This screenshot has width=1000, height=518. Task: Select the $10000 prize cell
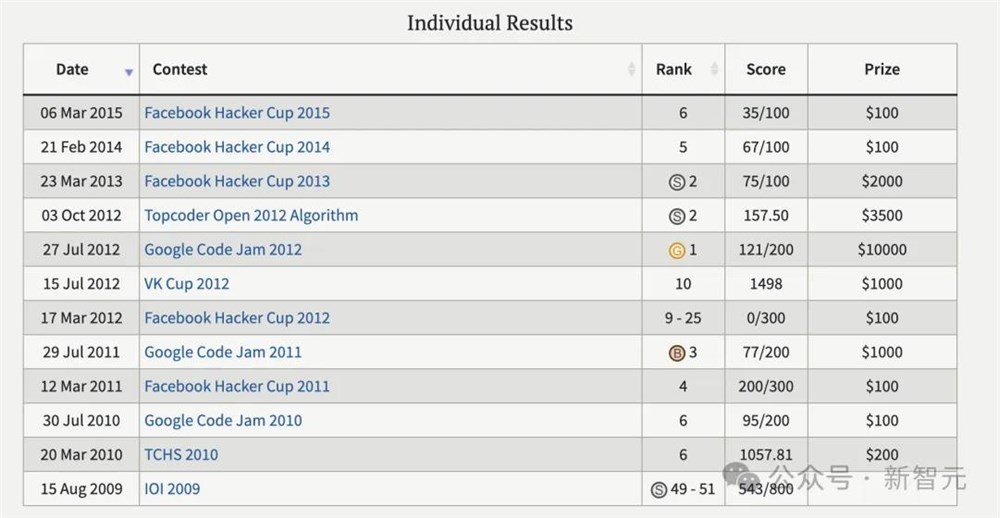point(882,249)
